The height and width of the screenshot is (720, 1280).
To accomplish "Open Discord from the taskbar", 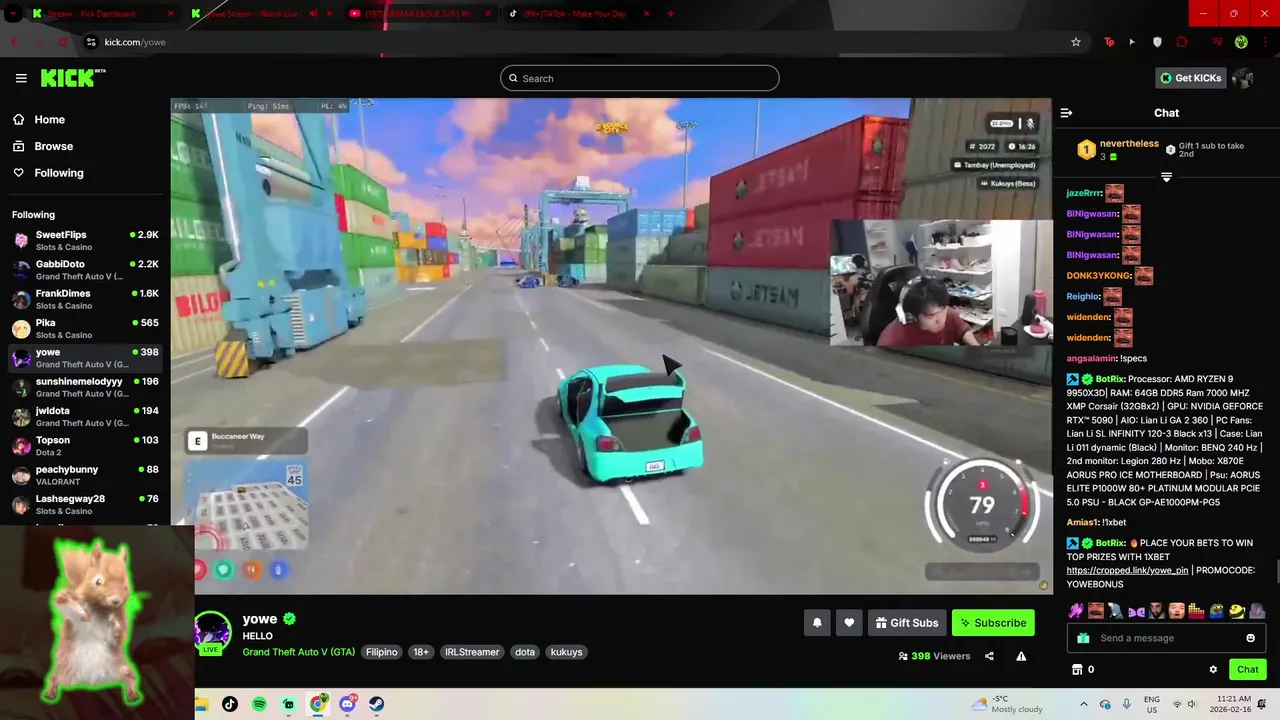I will click(x=347, y=704).
